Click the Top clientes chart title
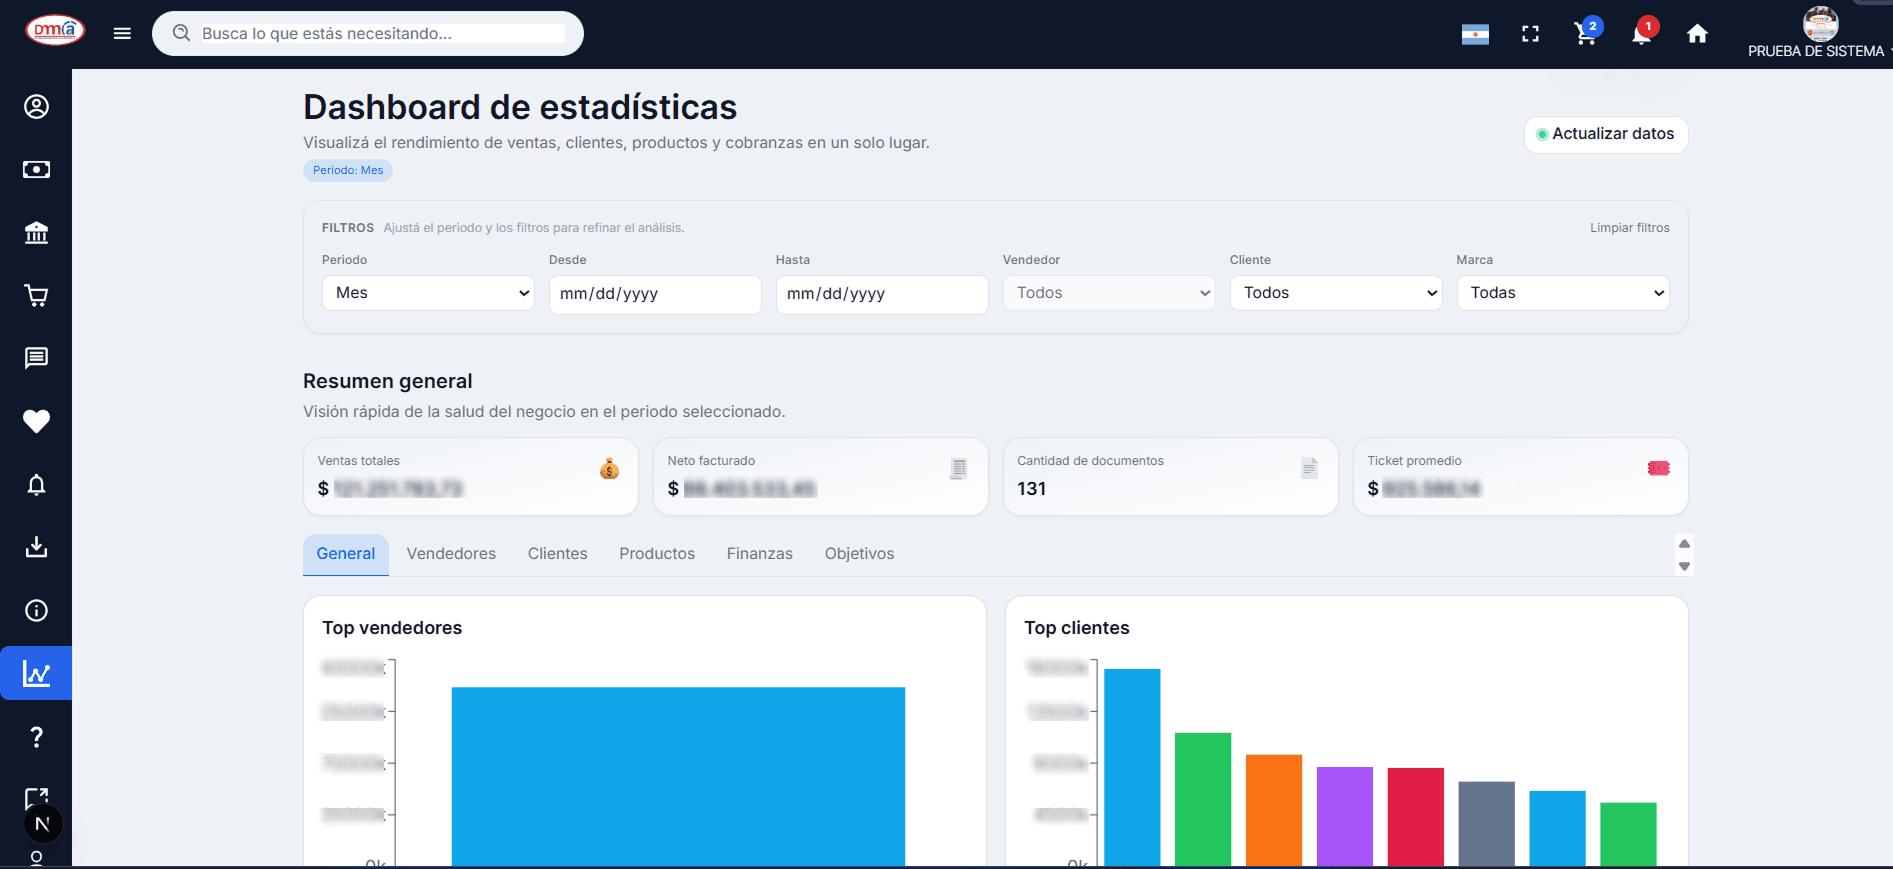Viewport: 1893px width, 869px height. (1077, 628)
